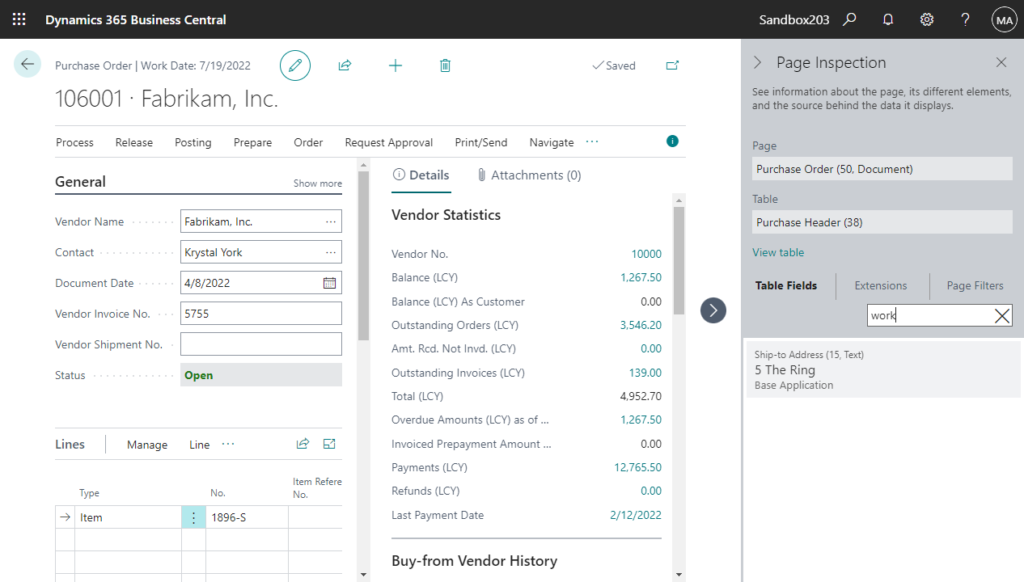Collapse FactBox pane with round arrow

[713, 310]
